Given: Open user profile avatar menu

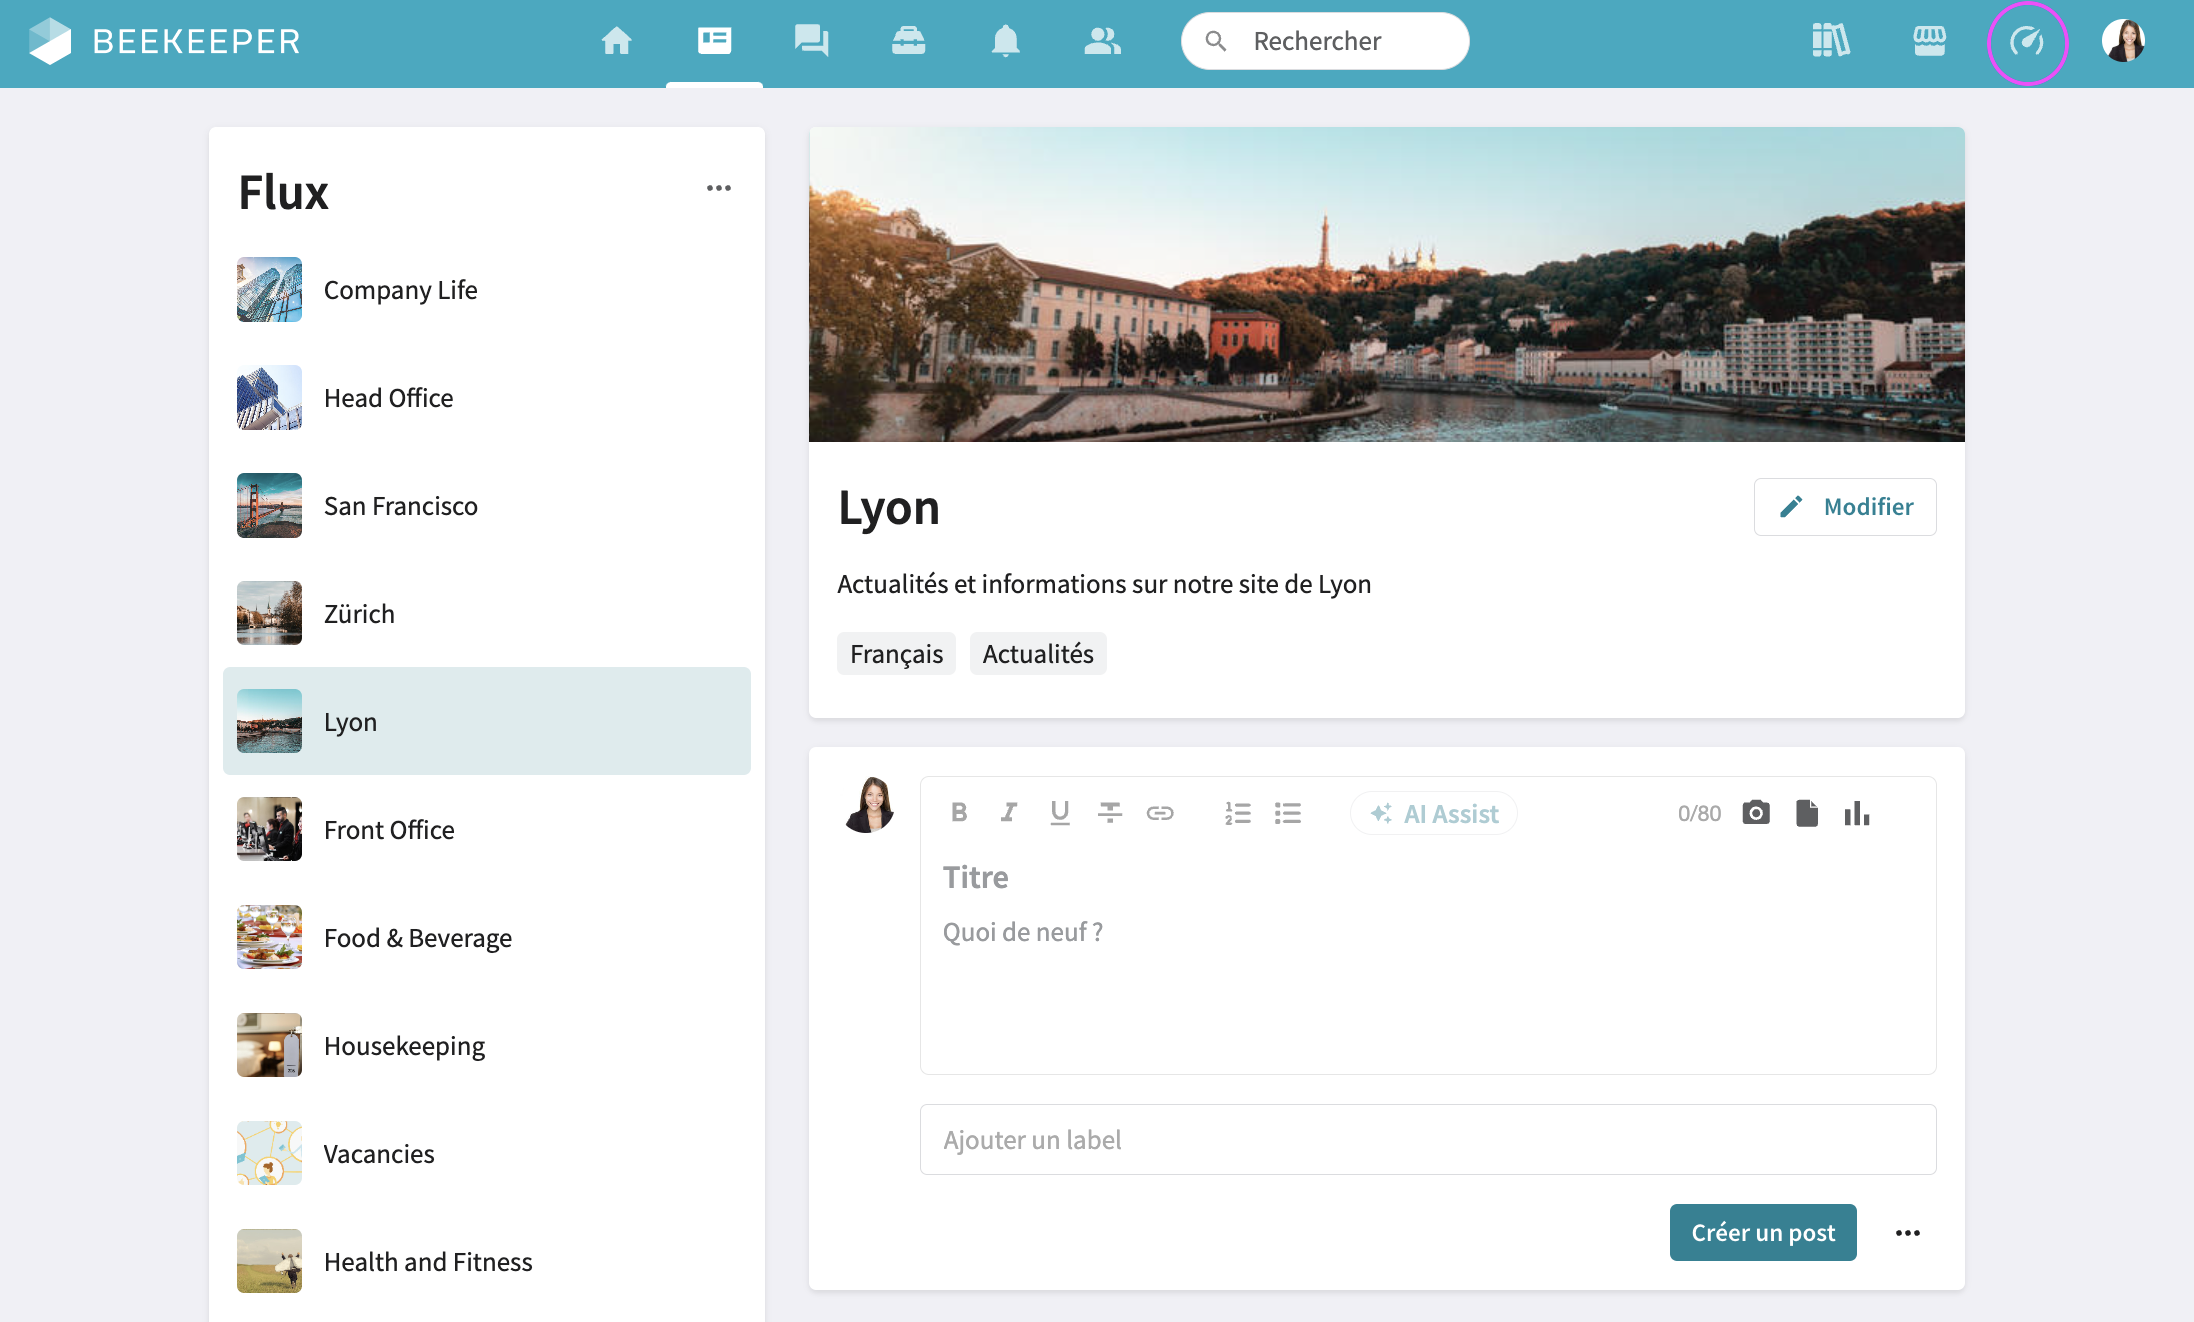Looking at the screenshot, I should (x=2123, y=41).
